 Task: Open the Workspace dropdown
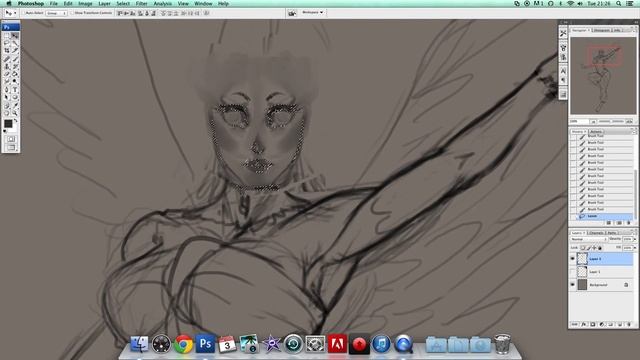[313, 13]
